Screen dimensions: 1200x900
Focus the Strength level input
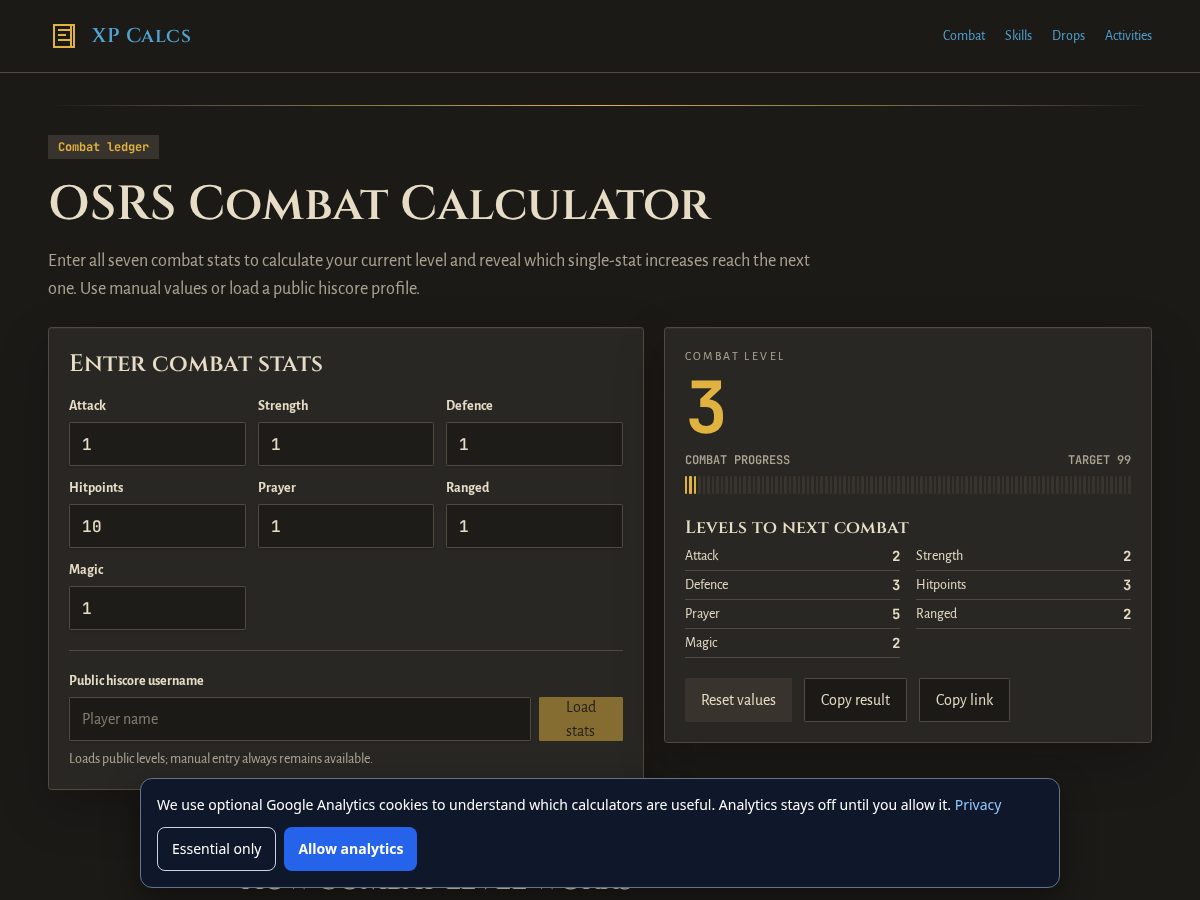tap(346, 444)
